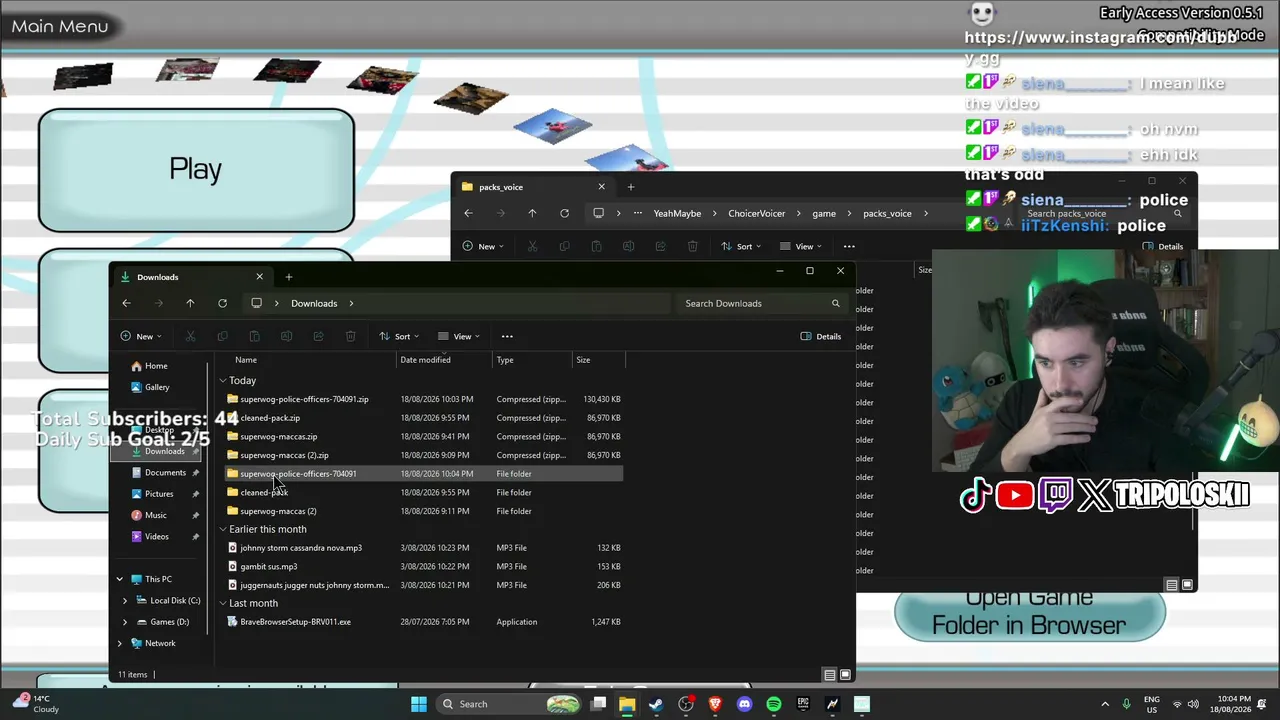Screen dimensions: 1280x720
Task: Switch Downloads to details list view icon
Action: click(x=829, y=675)
